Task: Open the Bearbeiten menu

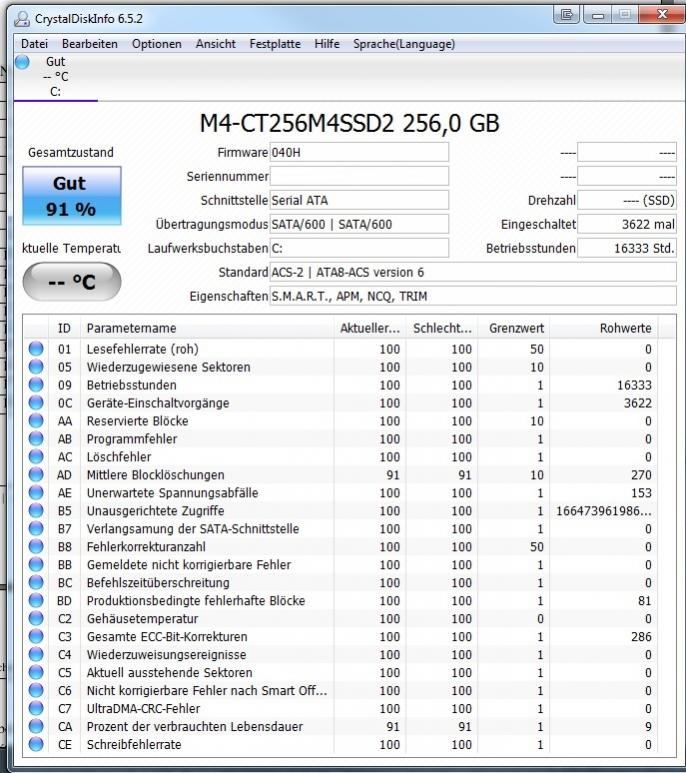Action: tap(90, 44)
